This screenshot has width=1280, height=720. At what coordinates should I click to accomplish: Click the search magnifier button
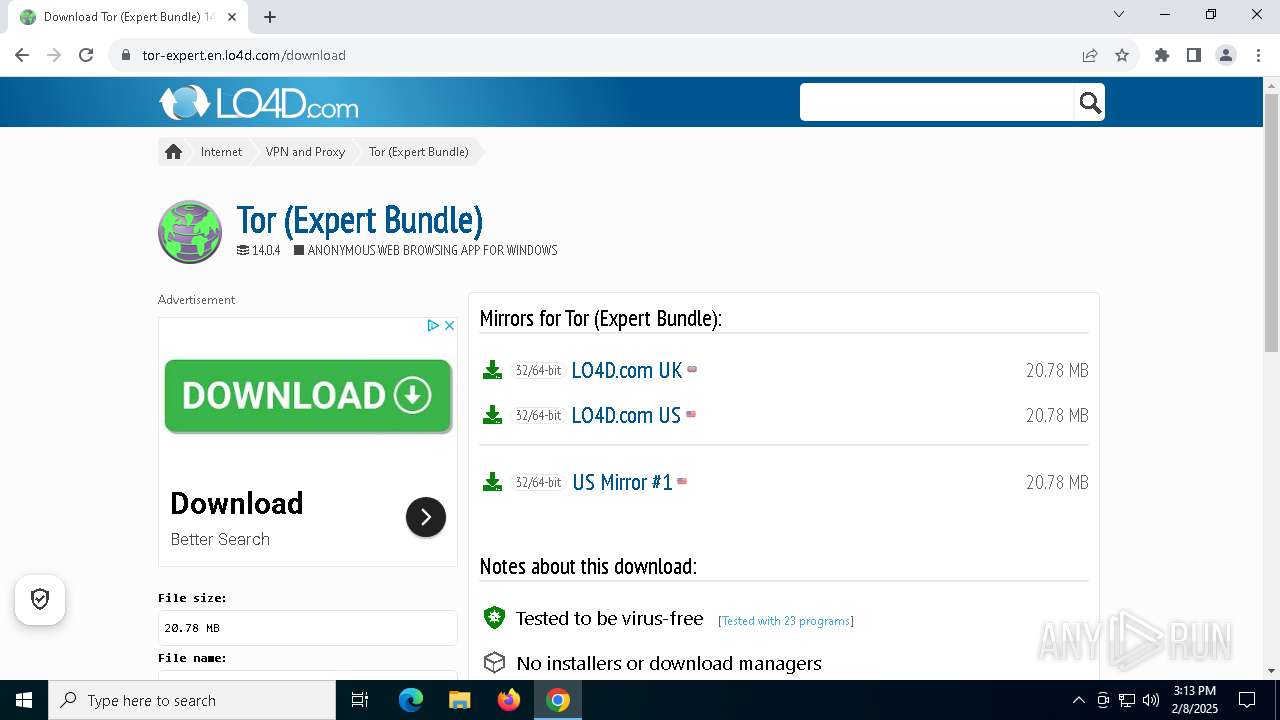click(x=1090, y=102)
